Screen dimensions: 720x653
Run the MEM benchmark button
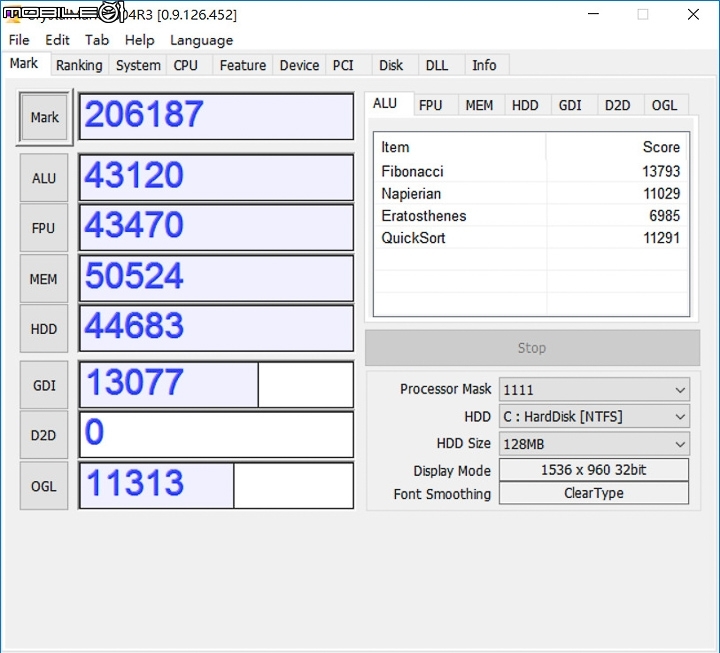[x=44, y=279]
